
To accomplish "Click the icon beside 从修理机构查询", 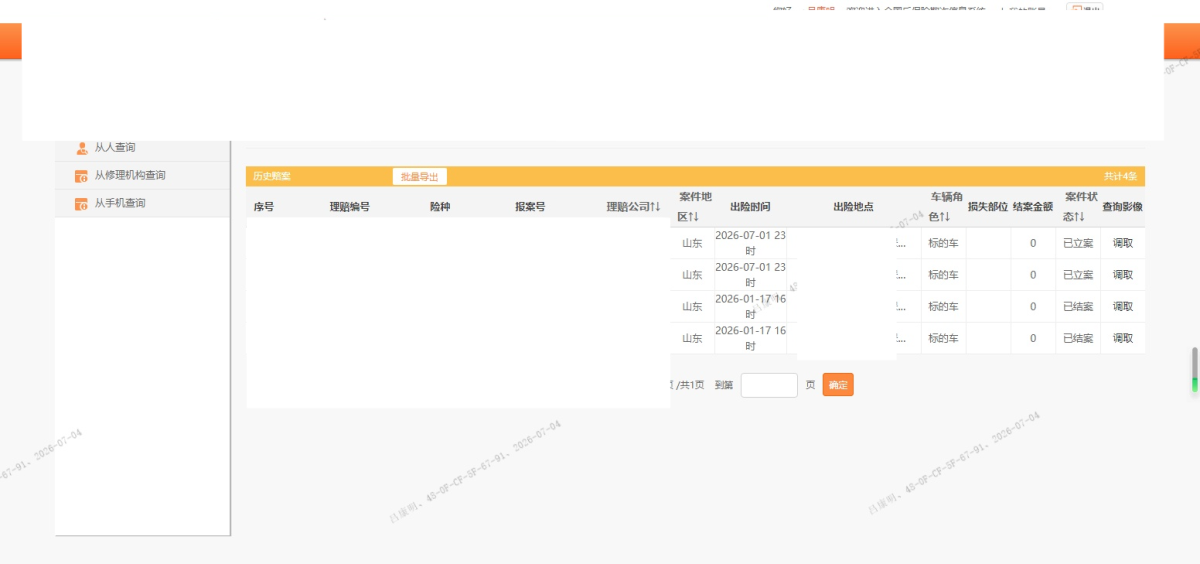I will pyautogui.click(x=82, y=176).
